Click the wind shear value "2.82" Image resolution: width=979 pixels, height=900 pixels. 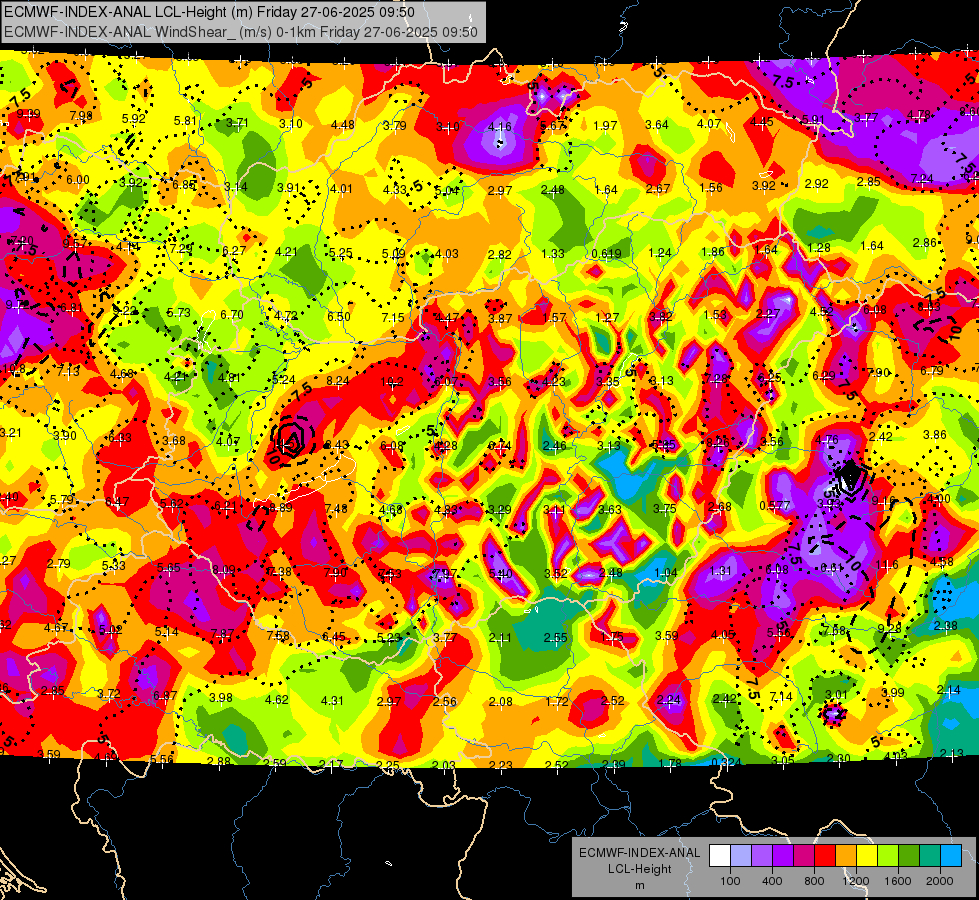[x=499, y=254]
